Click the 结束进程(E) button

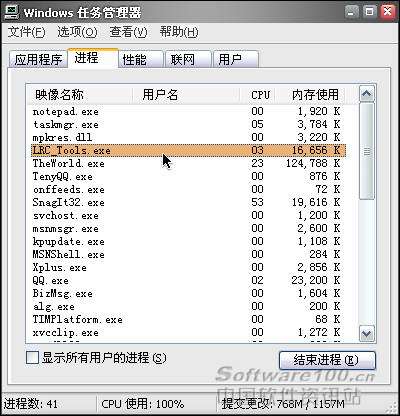pos(327,360)
